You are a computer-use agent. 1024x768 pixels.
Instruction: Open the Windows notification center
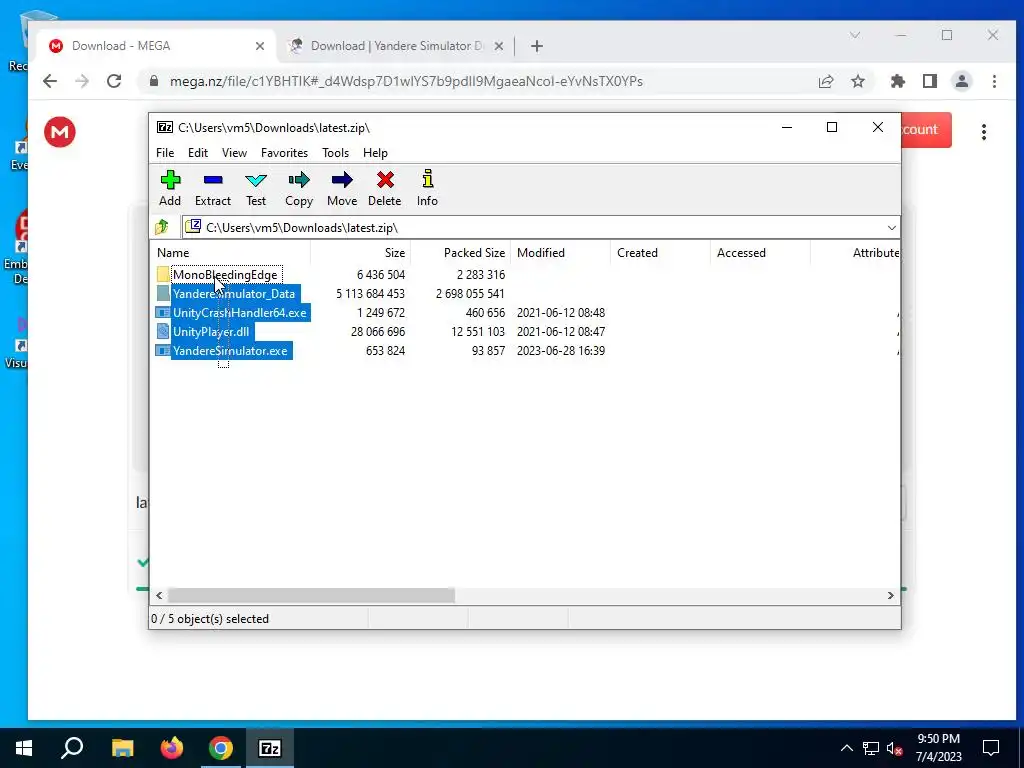pos(991,748)
